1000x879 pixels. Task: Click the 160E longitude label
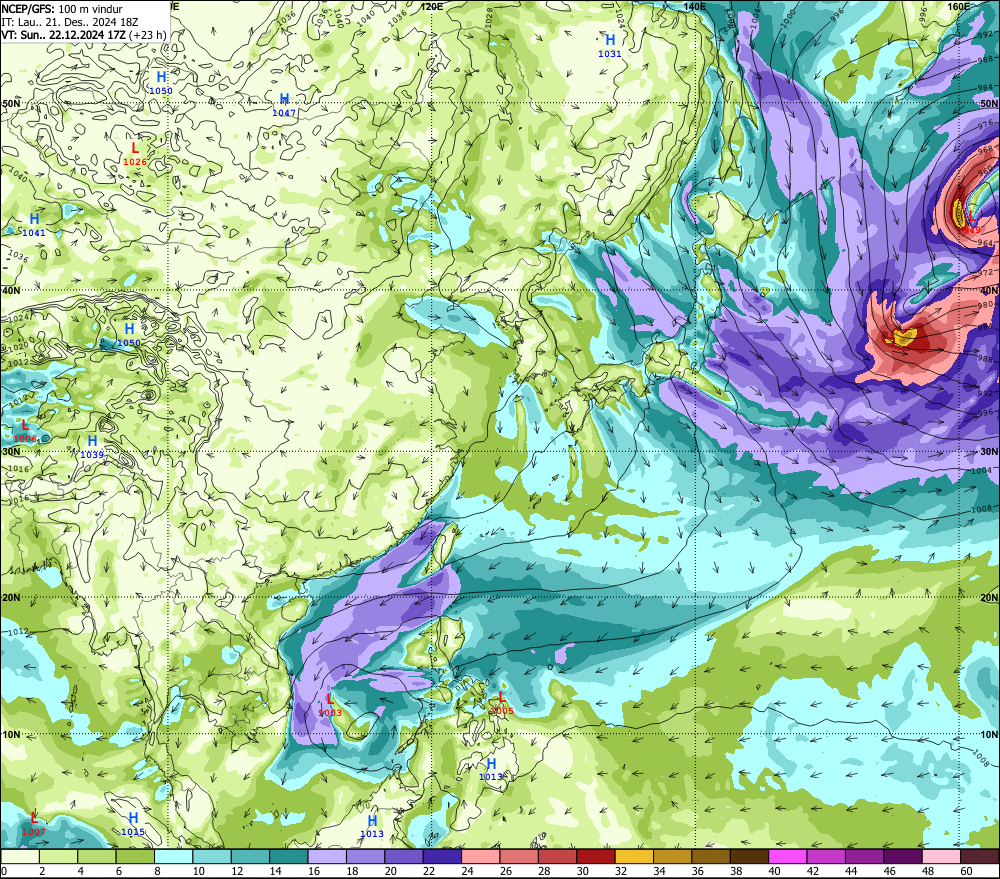click(959, 6)
